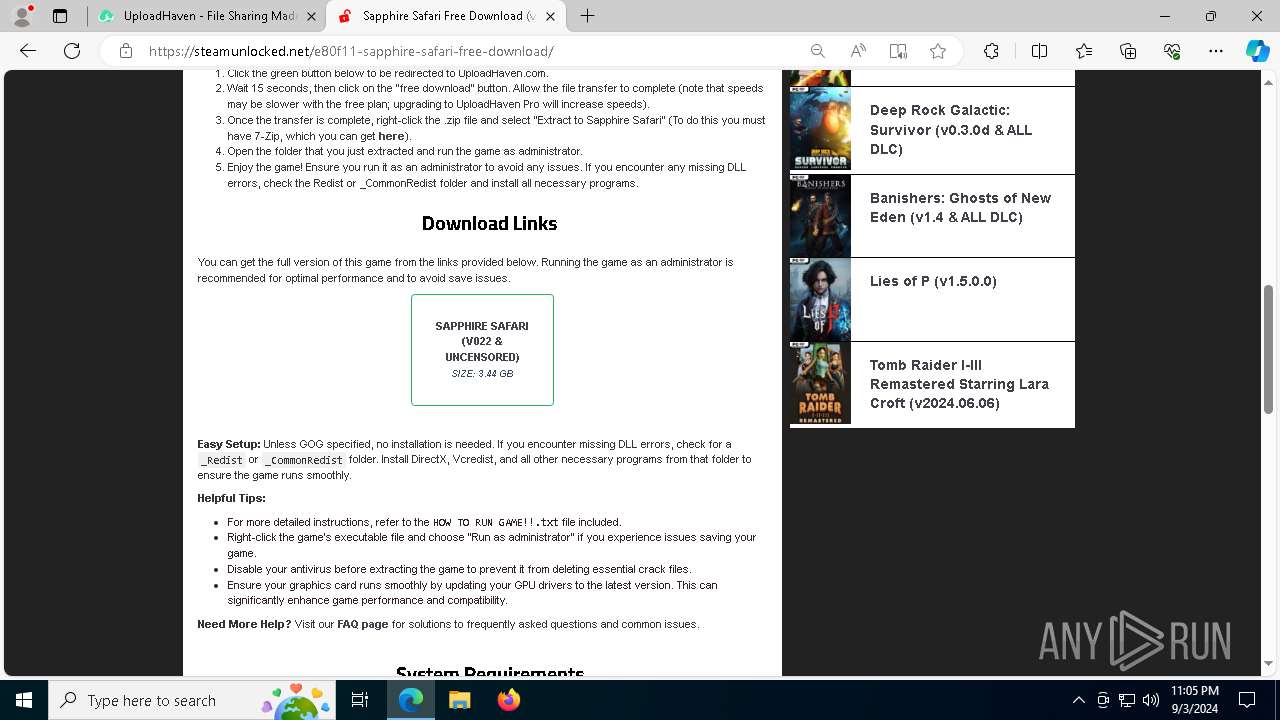Open Settings and more ellipsis menu
This screenshot has height=720, width=1280.
1216,51
